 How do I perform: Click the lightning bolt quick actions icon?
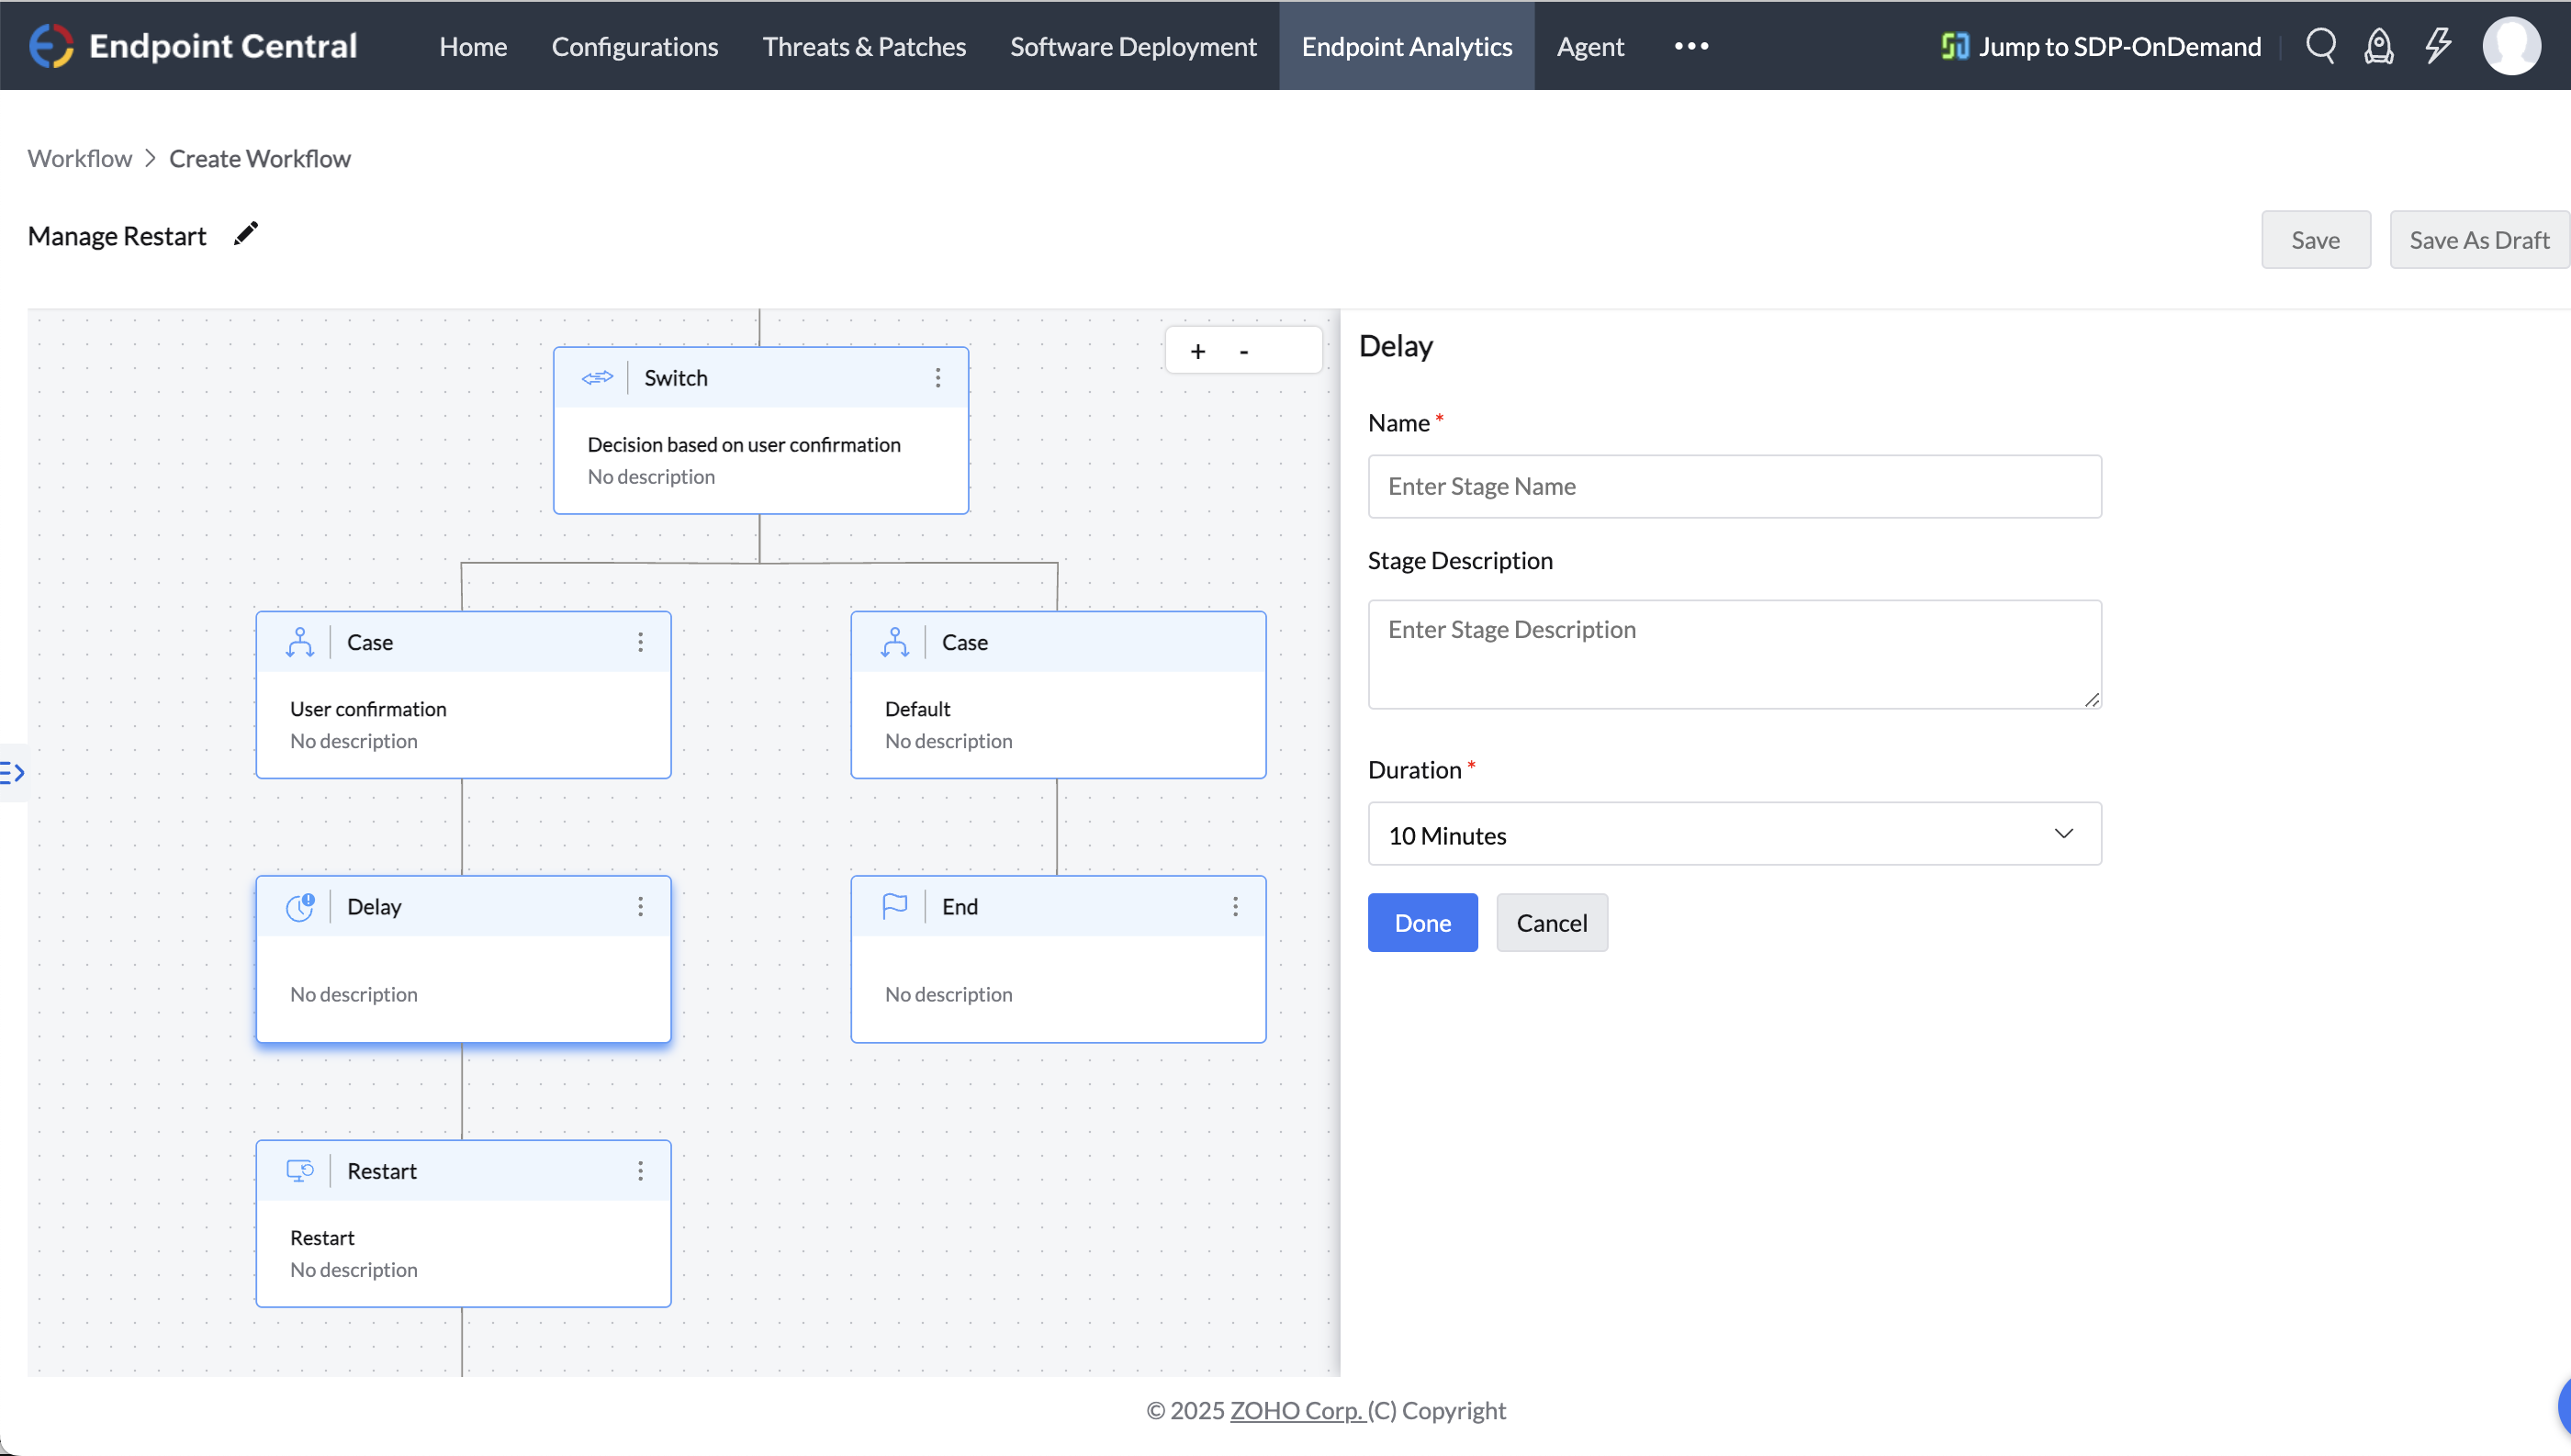pyautogui.click(x=2438, y=46)
